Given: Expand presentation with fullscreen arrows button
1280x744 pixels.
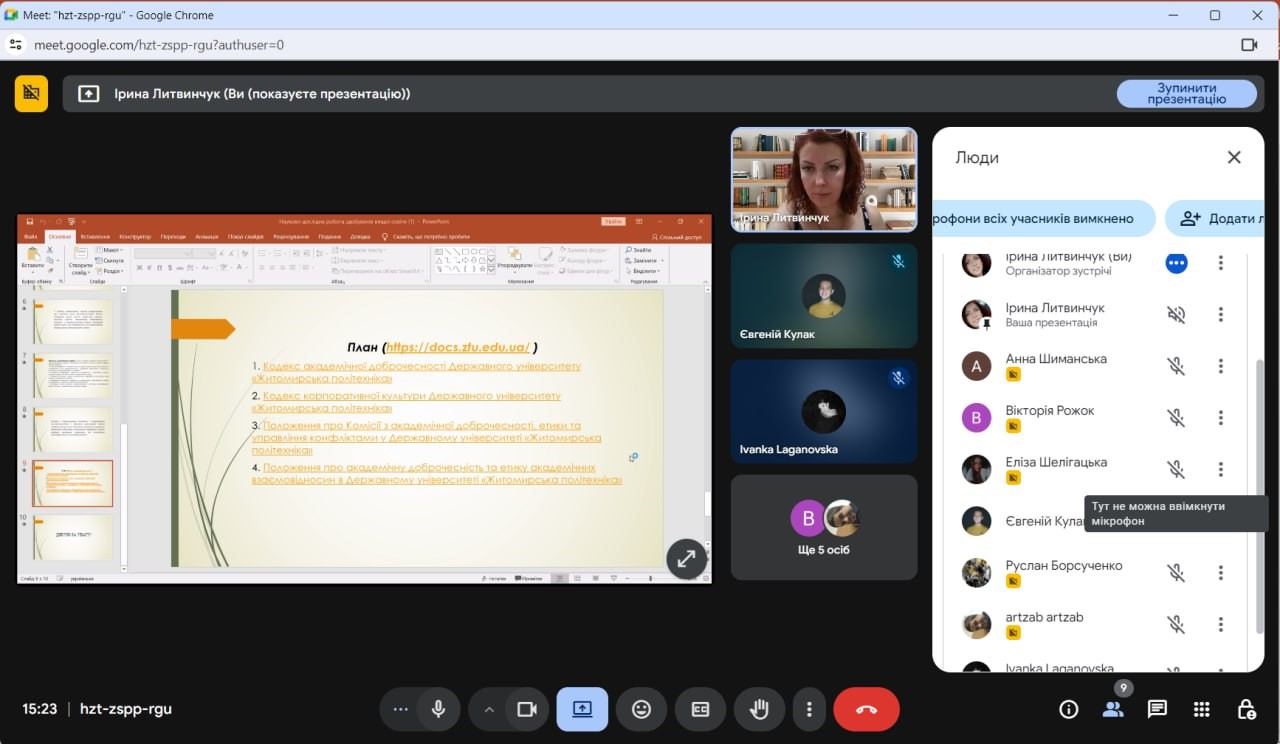Looking at the screenshot, I should tap(687, 560).
